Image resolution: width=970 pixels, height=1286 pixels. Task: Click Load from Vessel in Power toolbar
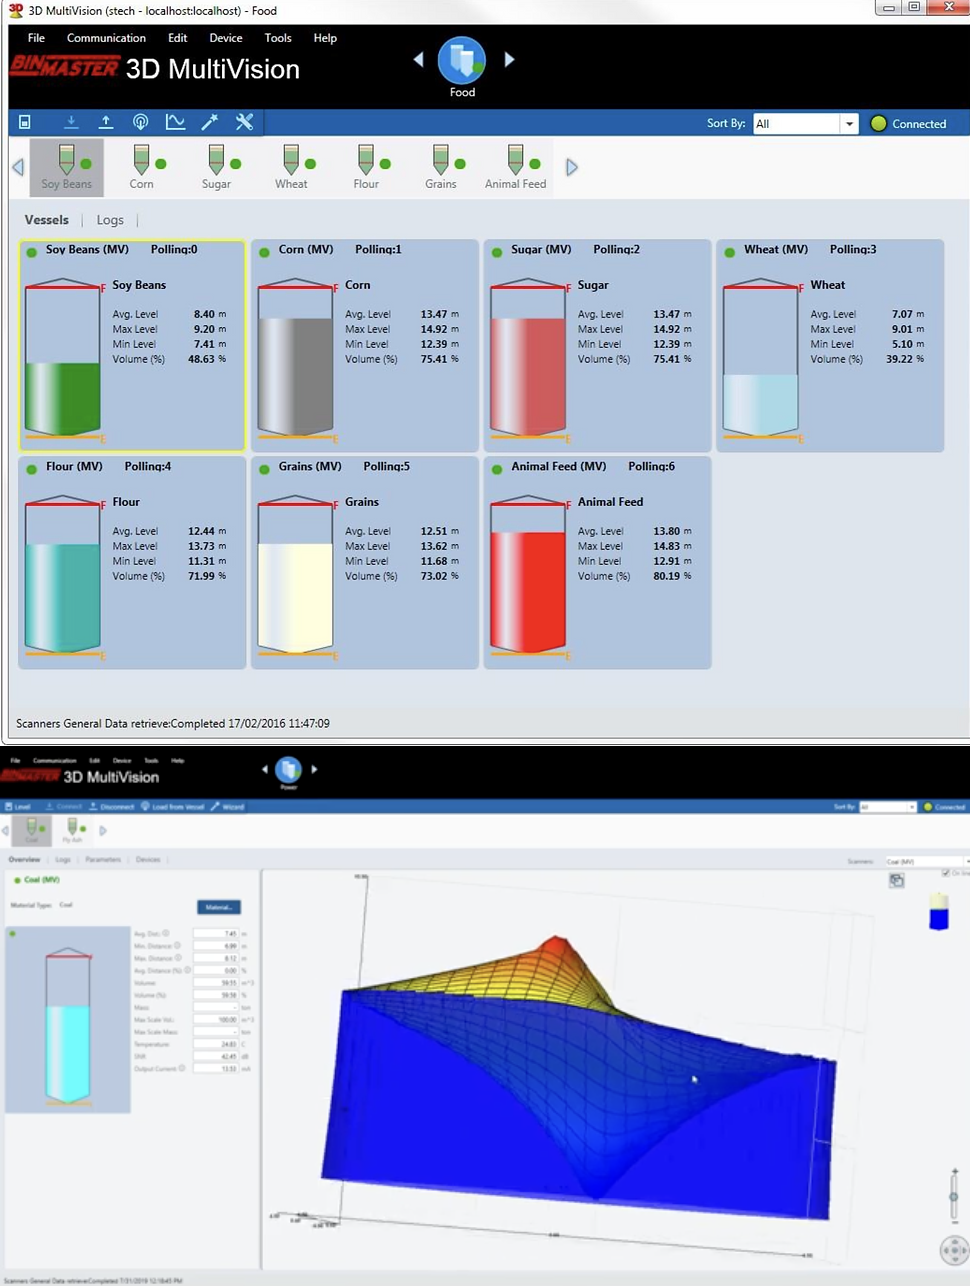pyautogui.click(x=173, y=807)
